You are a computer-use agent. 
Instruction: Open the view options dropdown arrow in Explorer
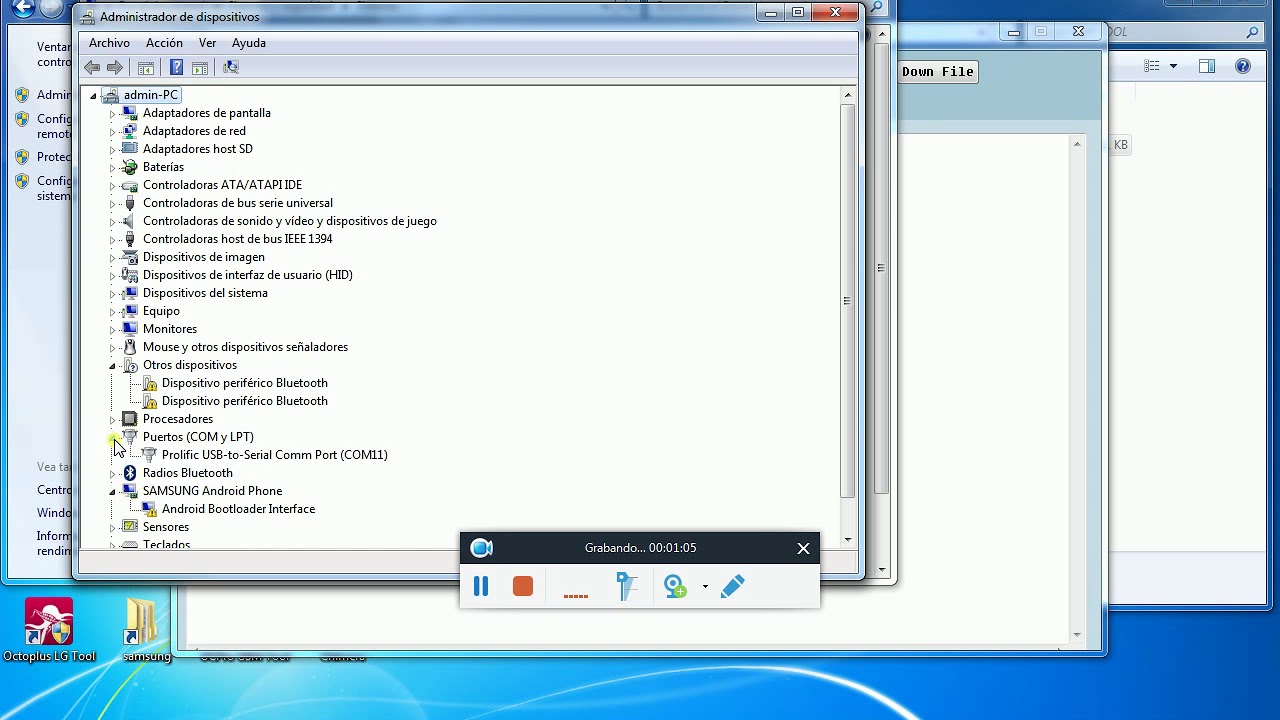coord(1173,67)
